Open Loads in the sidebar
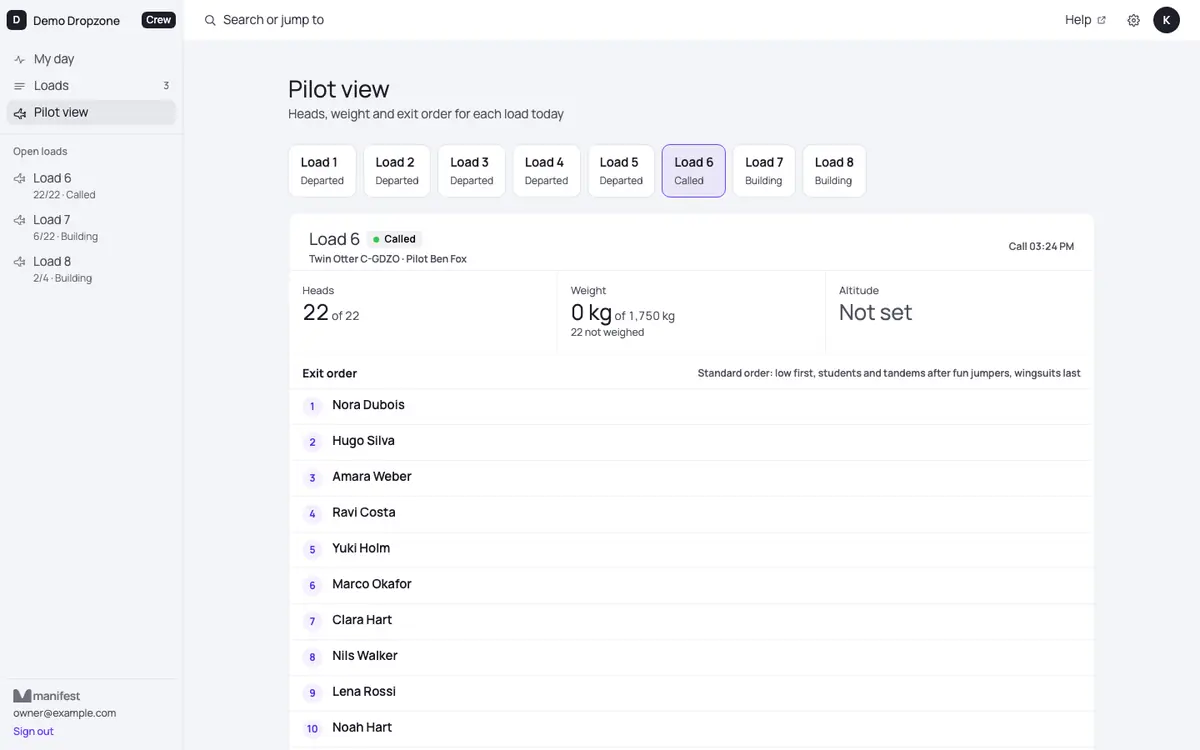This screenshot has height=750, width=1200. coord(91,86)
